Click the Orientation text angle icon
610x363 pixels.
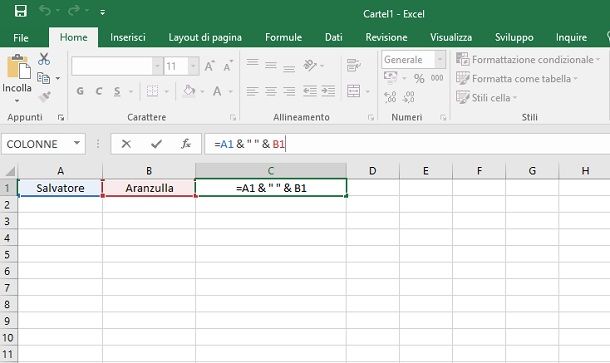[x=310, y=65]
